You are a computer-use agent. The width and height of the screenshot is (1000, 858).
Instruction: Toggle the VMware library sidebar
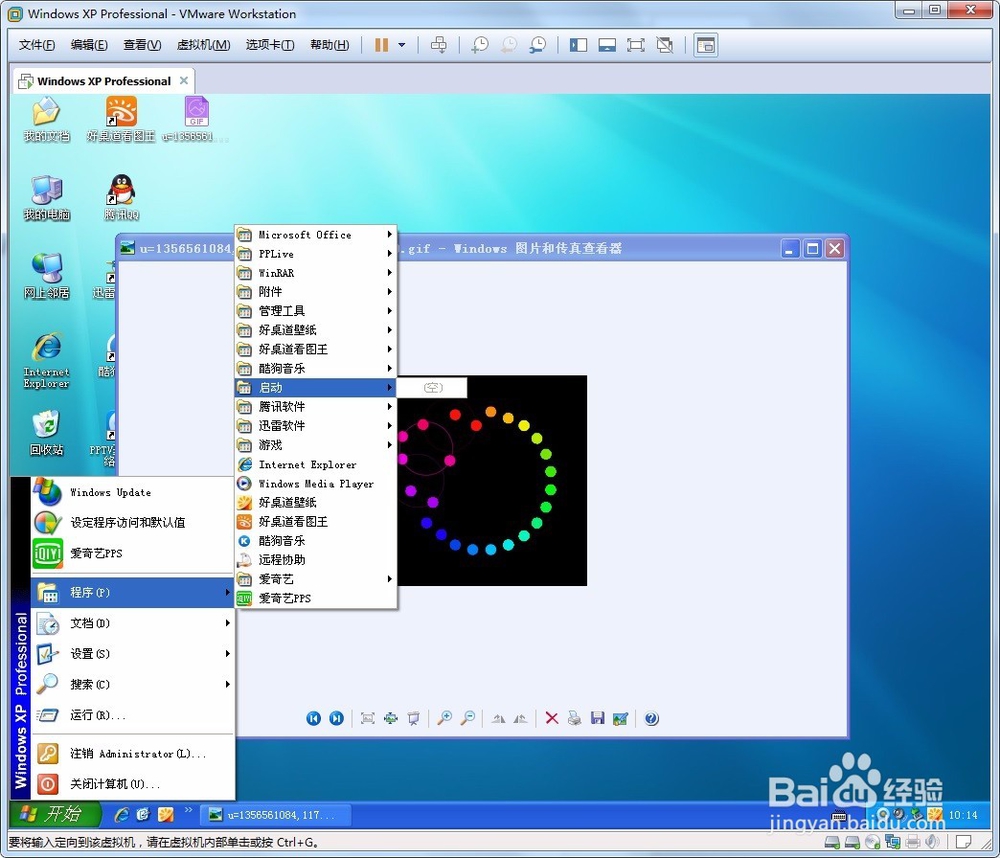coord(578,45)
